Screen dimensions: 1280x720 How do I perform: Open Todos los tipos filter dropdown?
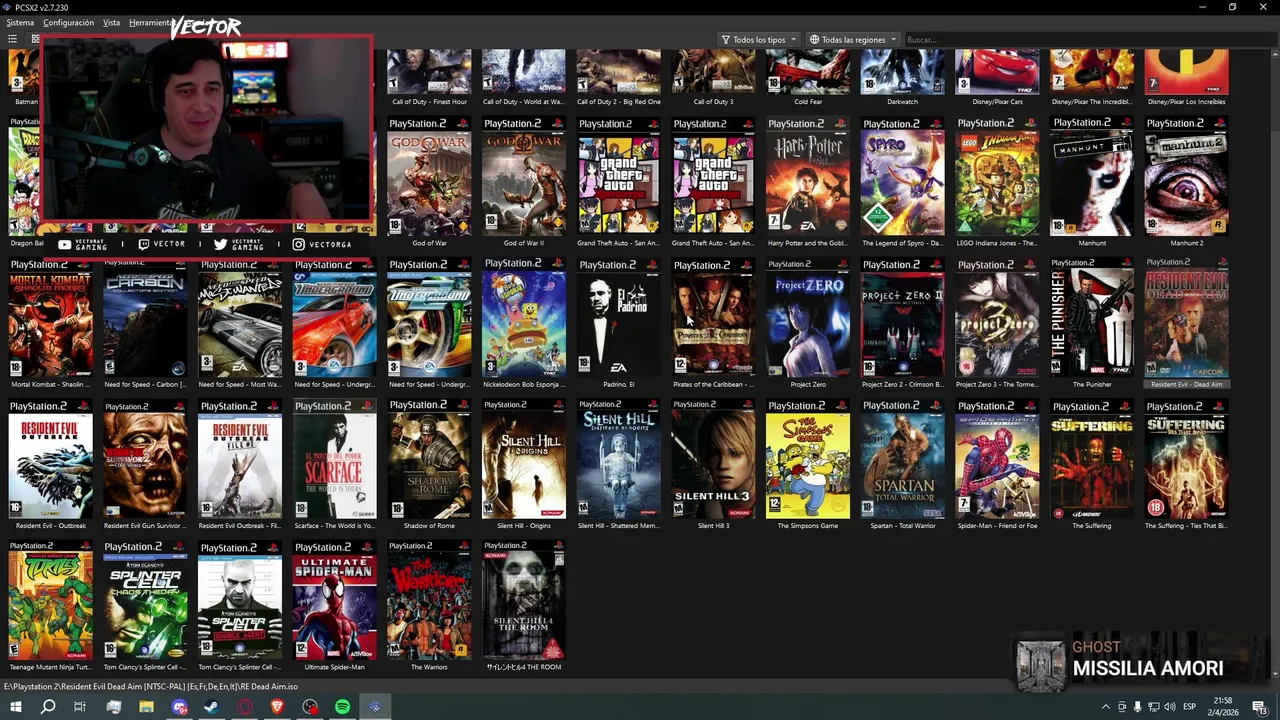[x=759, y=40]
